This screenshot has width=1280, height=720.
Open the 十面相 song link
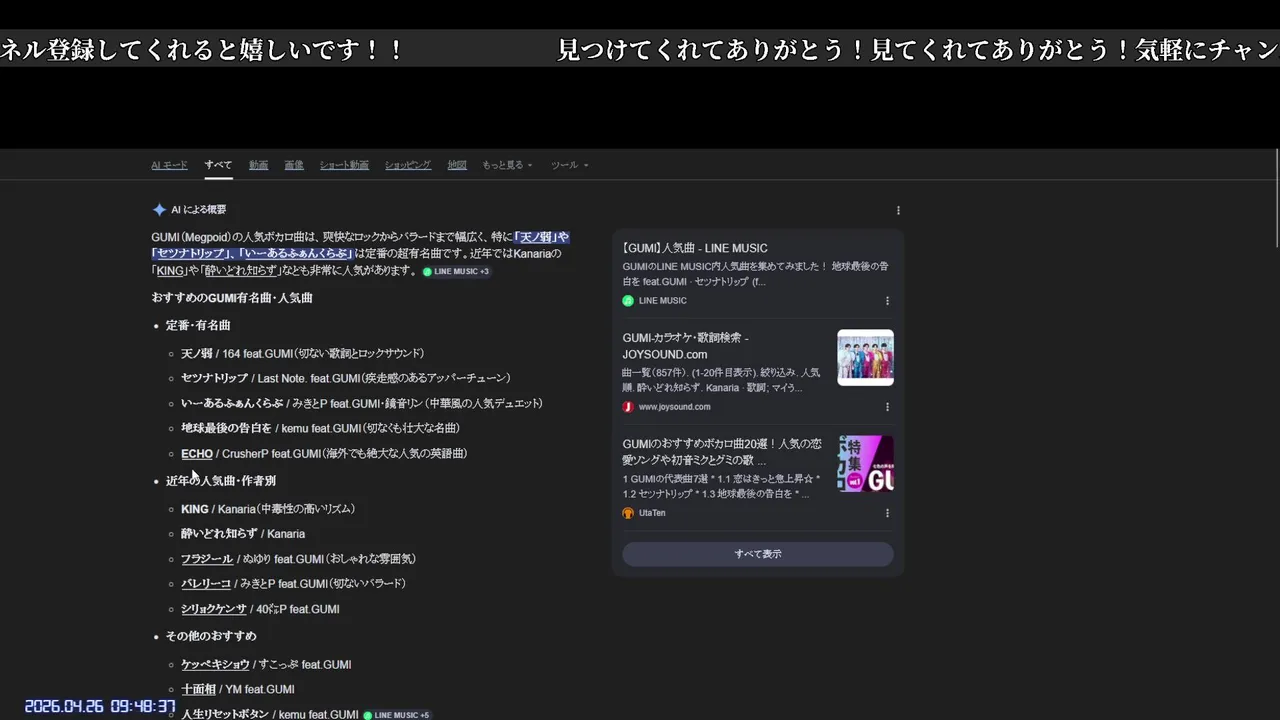click(198, 689)
